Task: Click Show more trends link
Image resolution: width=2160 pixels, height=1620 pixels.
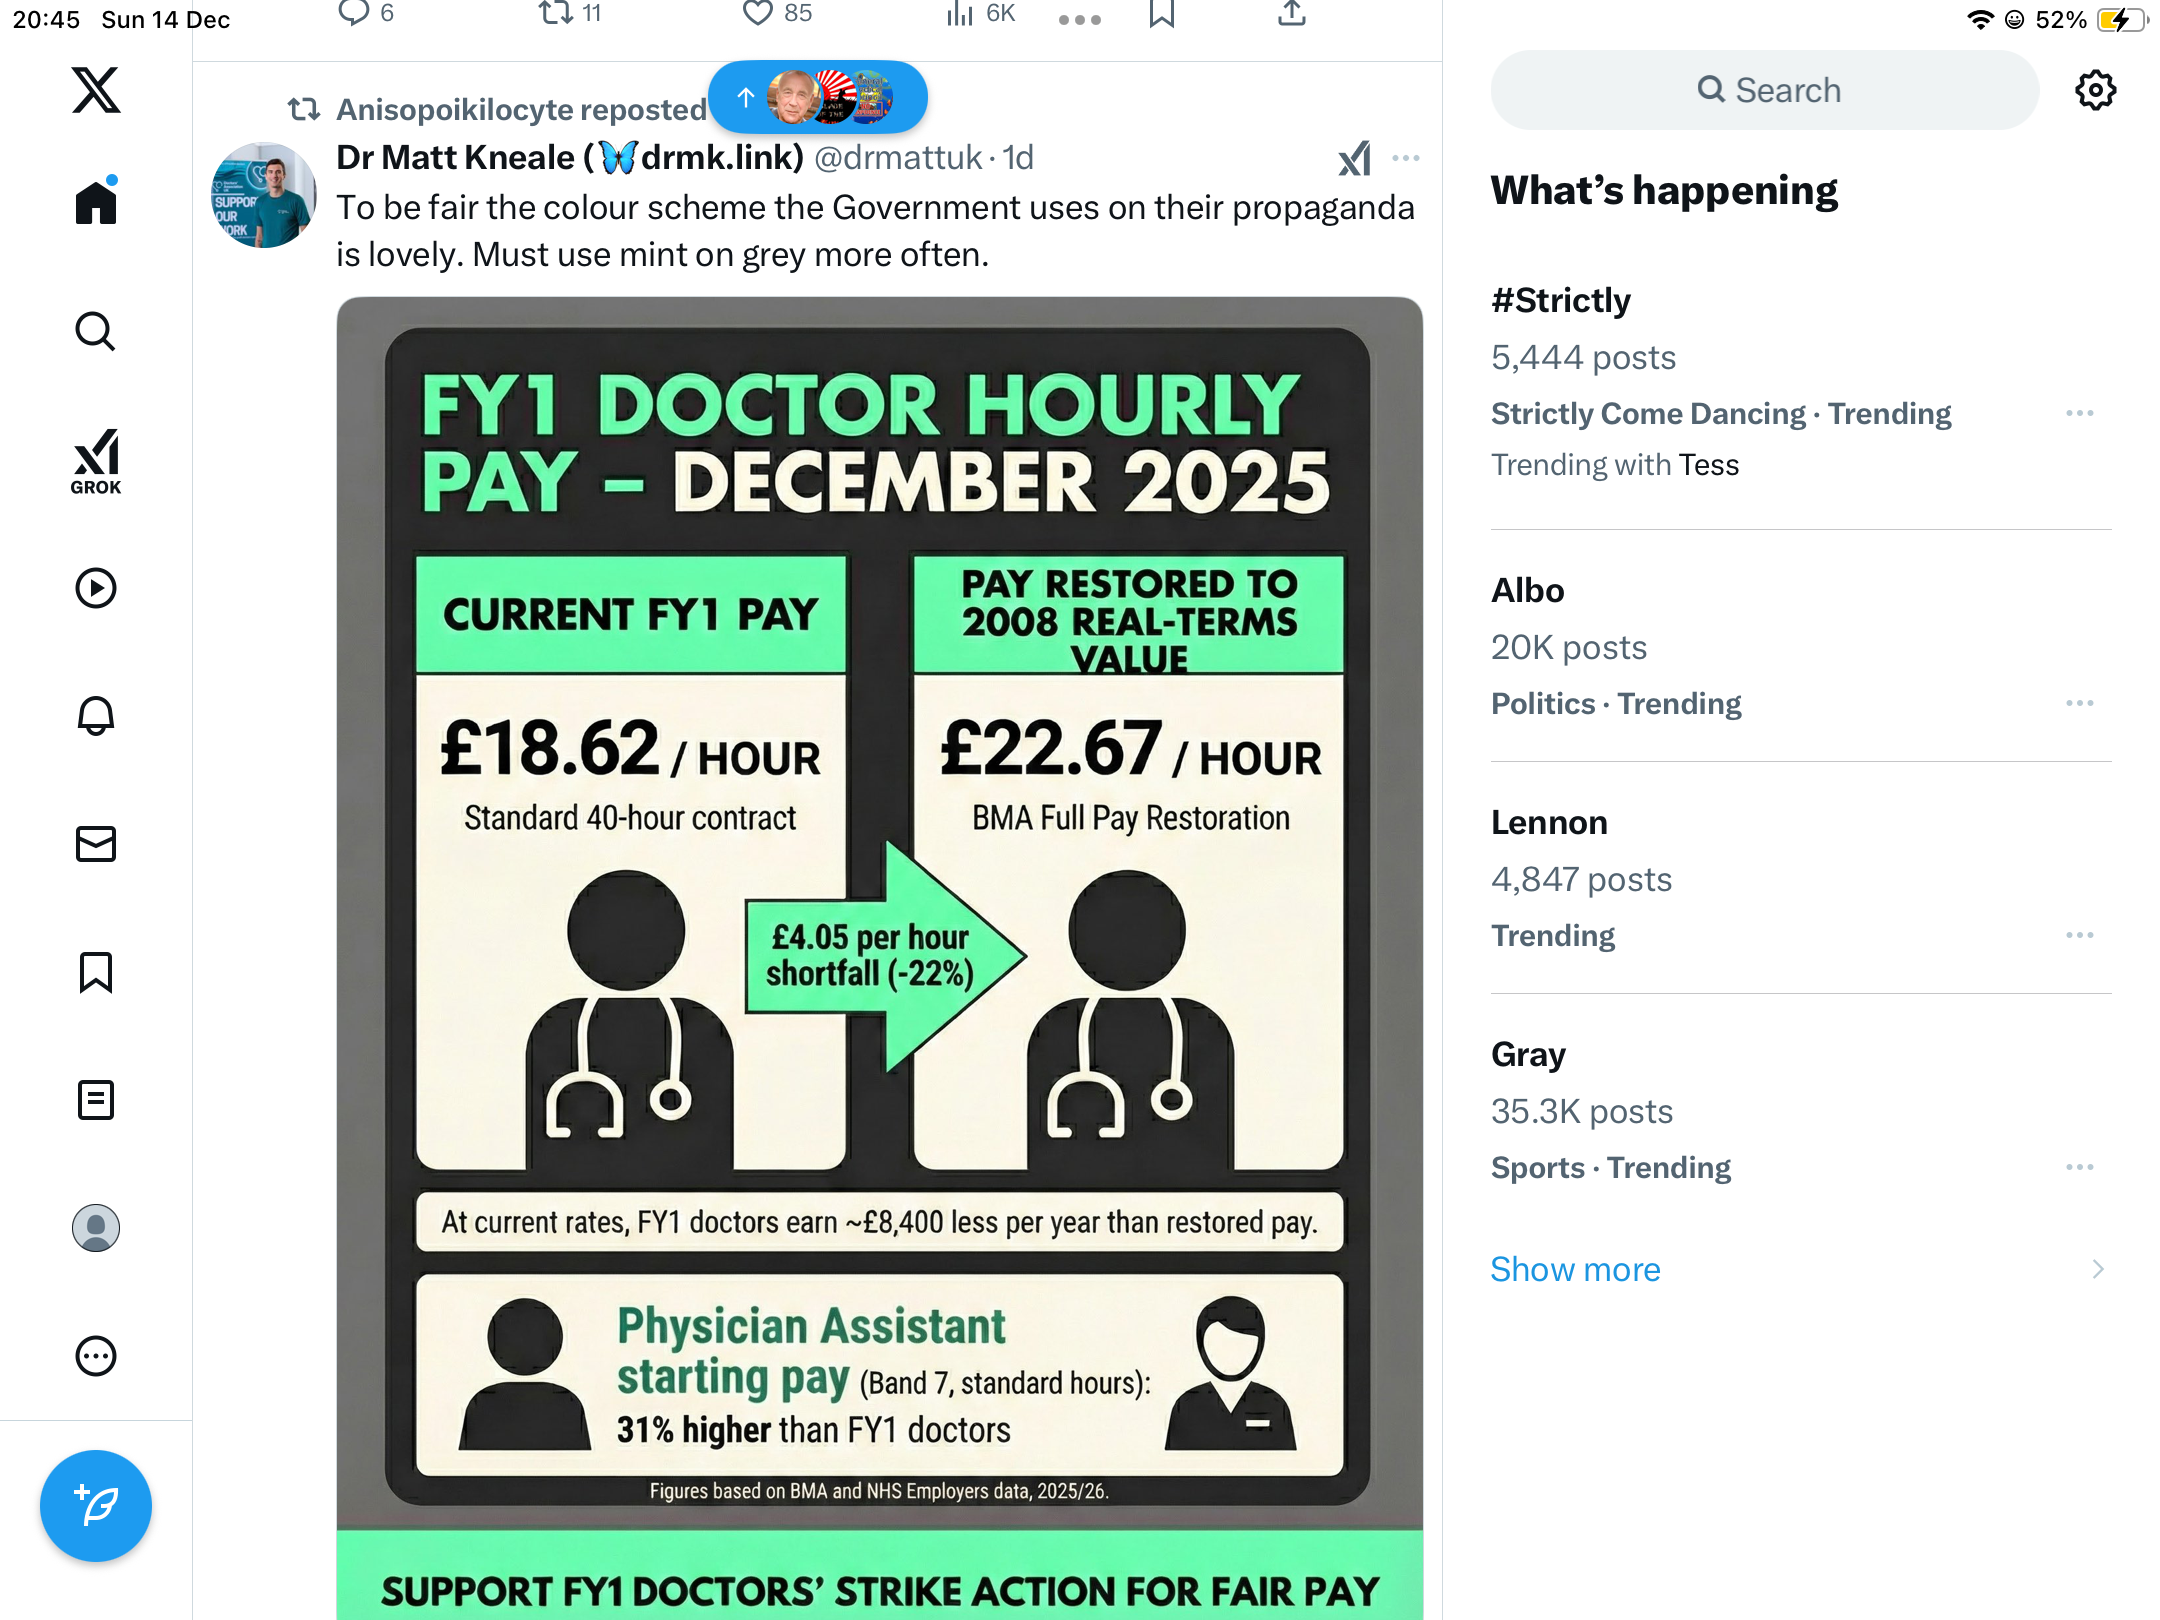Action: pyautogui.click(x=1575, y=1269)
